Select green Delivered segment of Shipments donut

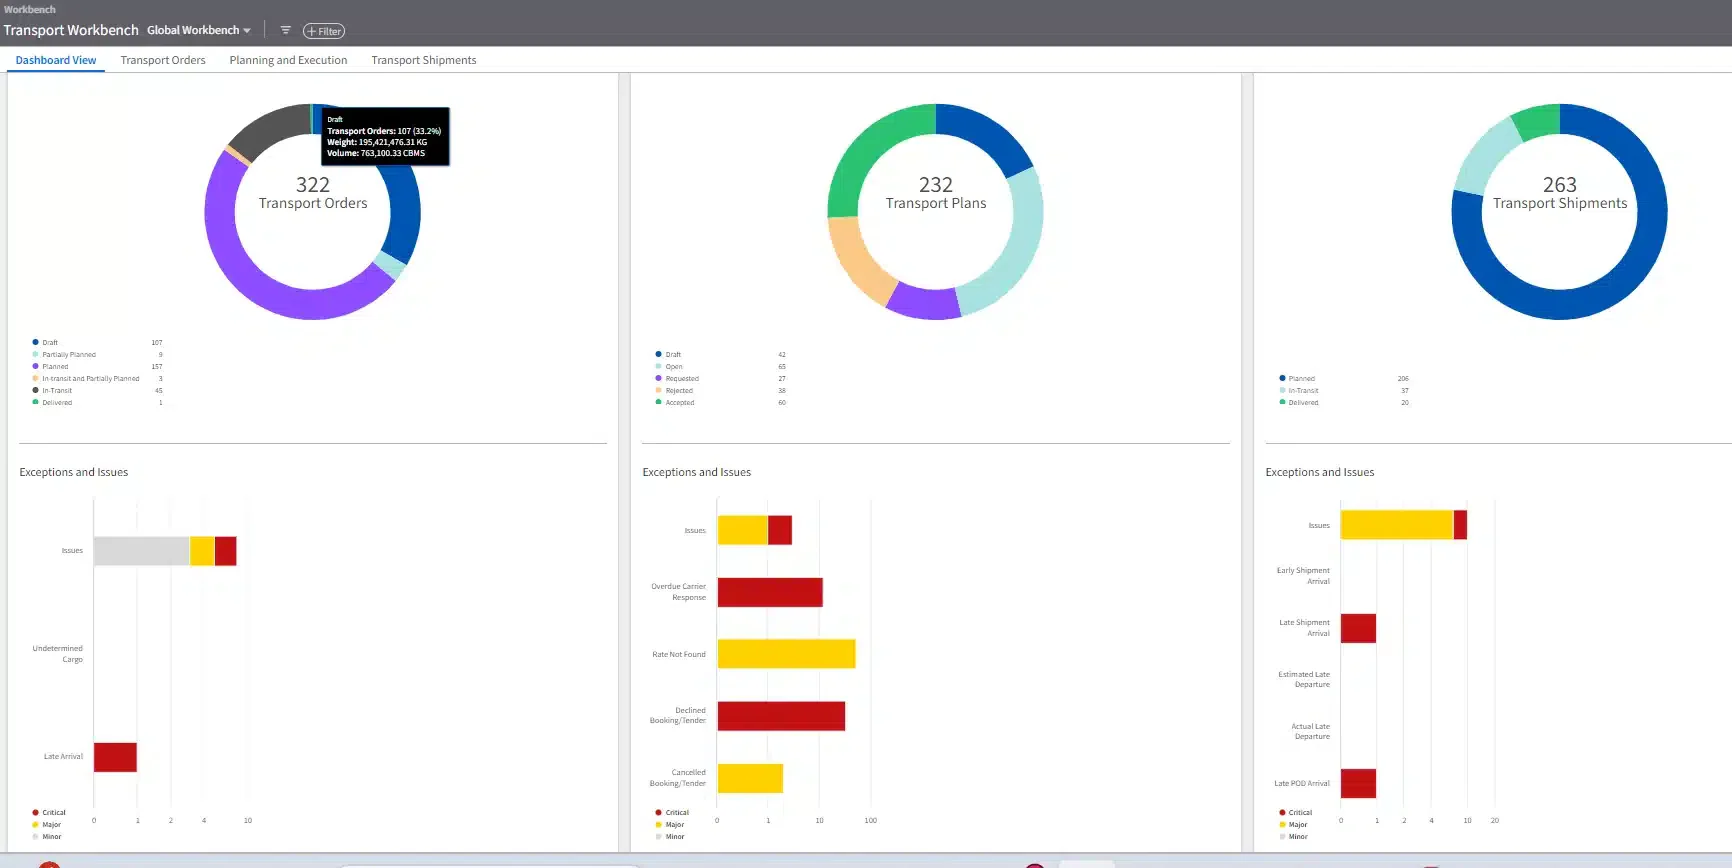click(x=1538, y=121)
